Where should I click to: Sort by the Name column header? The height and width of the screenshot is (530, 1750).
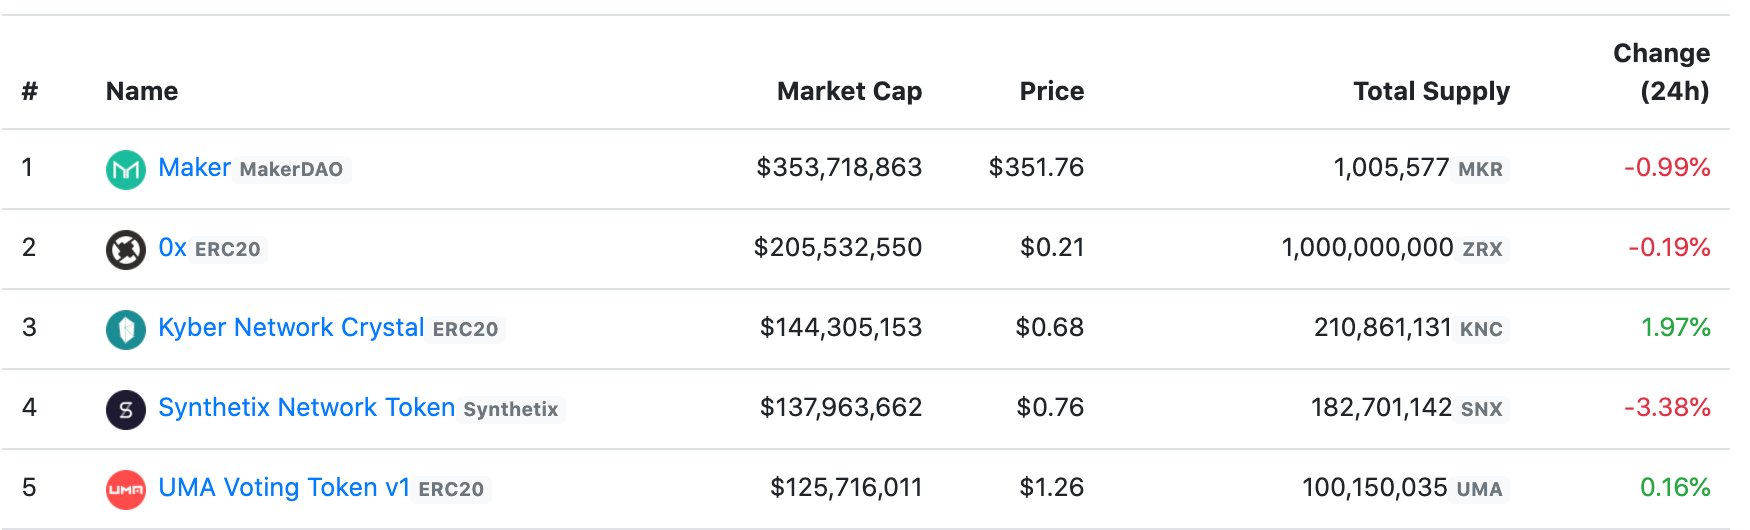[142, 91]
